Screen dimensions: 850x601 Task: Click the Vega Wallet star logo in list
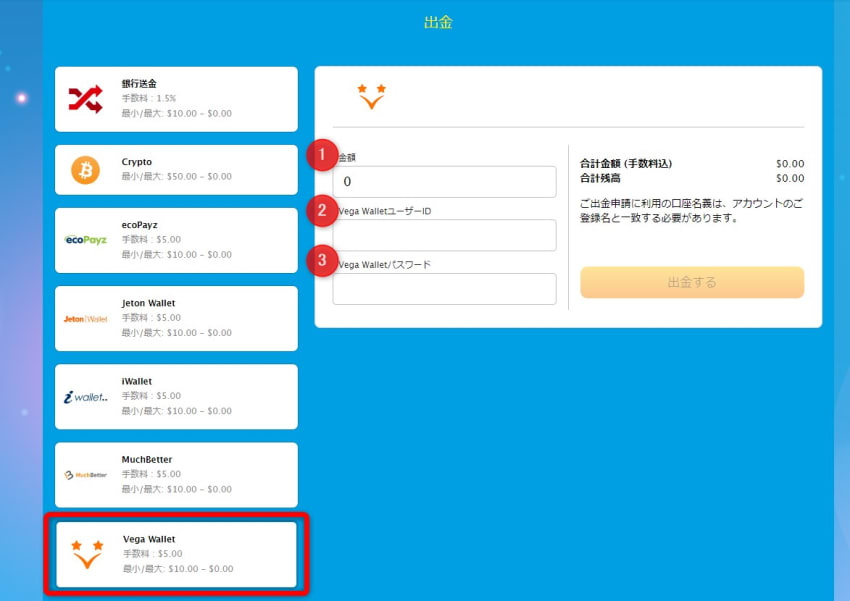(87, 554)
